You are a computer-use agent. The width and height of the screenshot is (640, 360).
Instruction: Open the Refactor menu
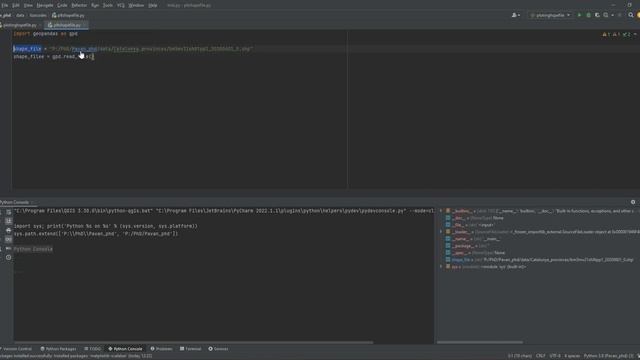[x=79, y=5]
